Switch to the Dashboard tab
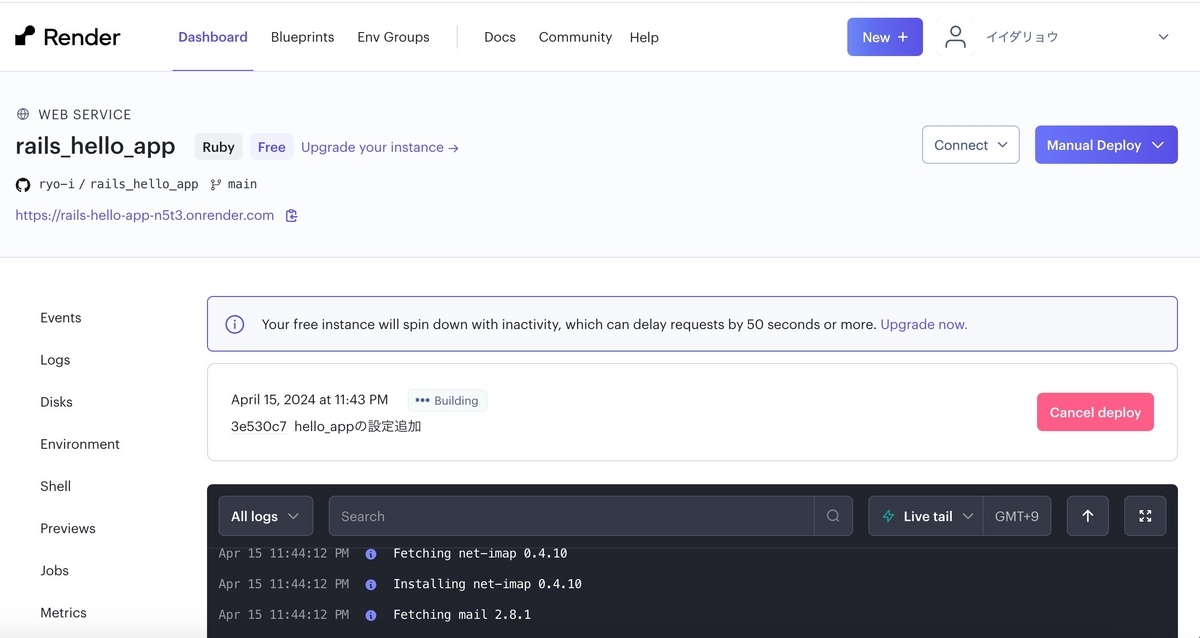Screen dimensions: 1200x638 point(213,37)
